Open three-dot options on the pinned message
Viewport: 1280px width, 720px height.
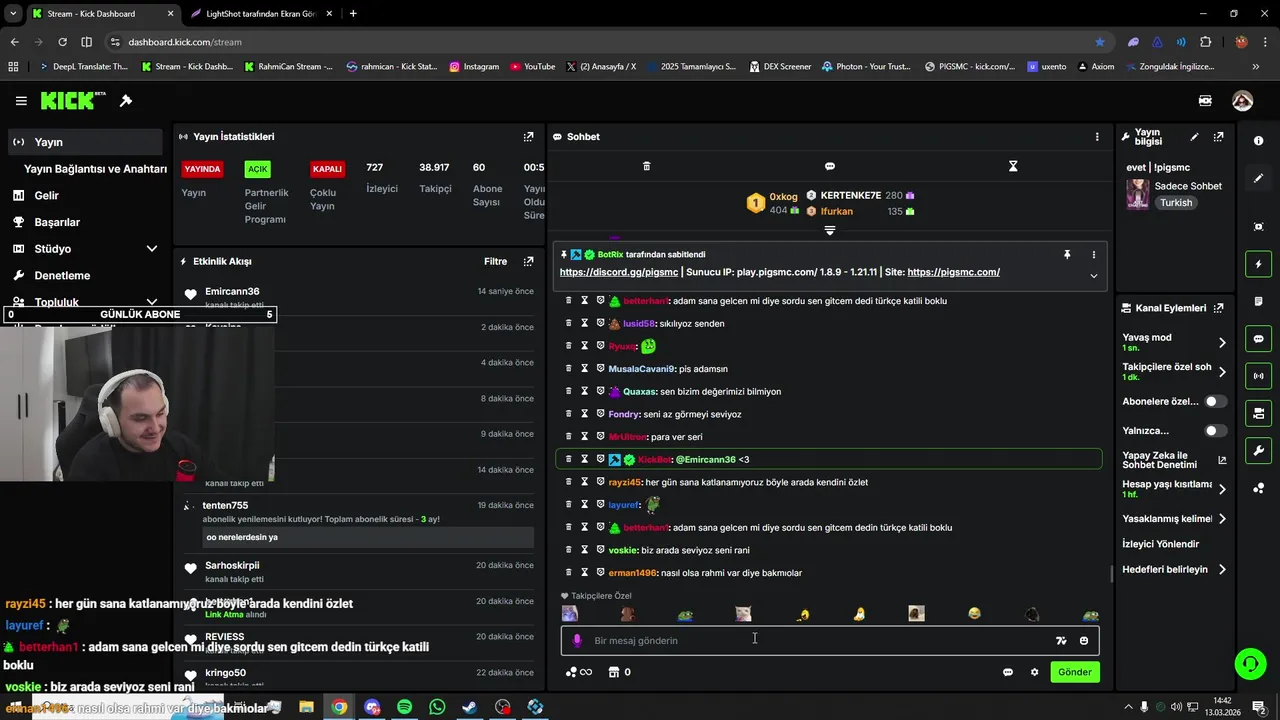coord(1093,255)
